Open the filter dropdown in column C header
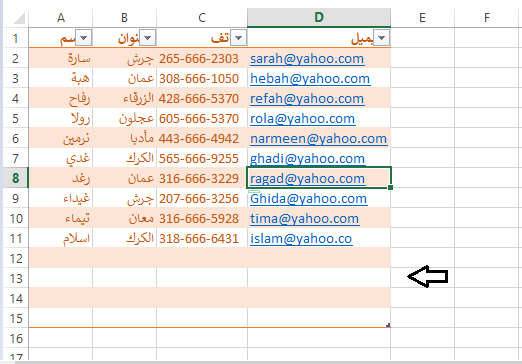The width and height of the screenshot is (522, 364). tap(239, 38)
